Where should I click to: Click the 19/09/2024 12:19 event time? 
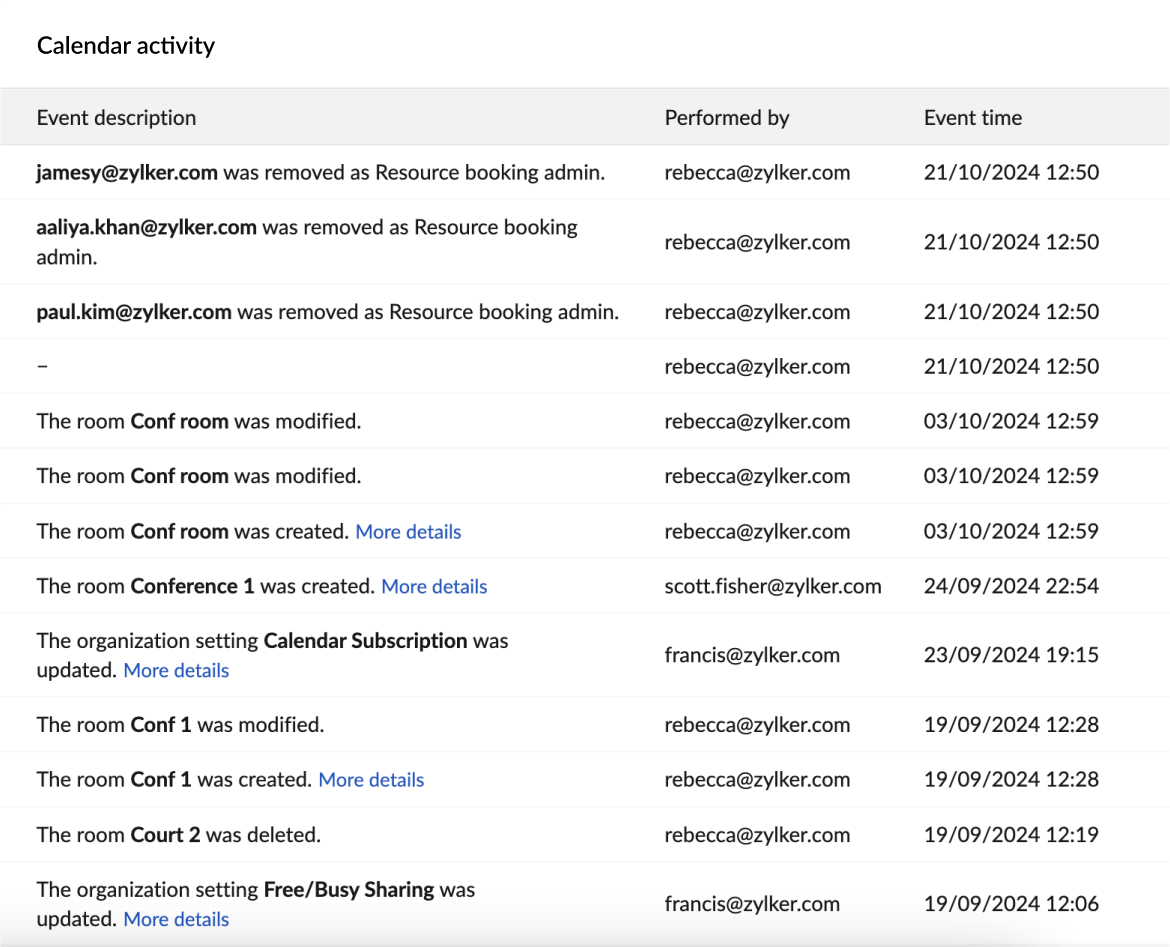click(1010, 835)
